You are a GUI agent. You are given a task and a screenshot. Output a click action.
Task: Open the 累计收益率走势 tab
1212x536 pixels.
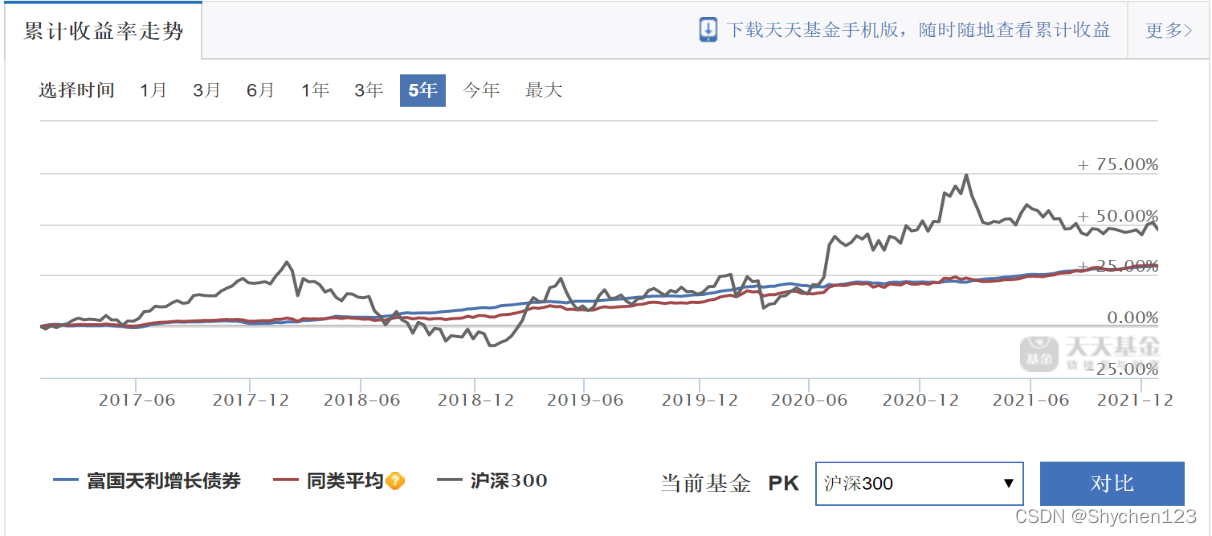pyautogui.click(x=103, y=31)
